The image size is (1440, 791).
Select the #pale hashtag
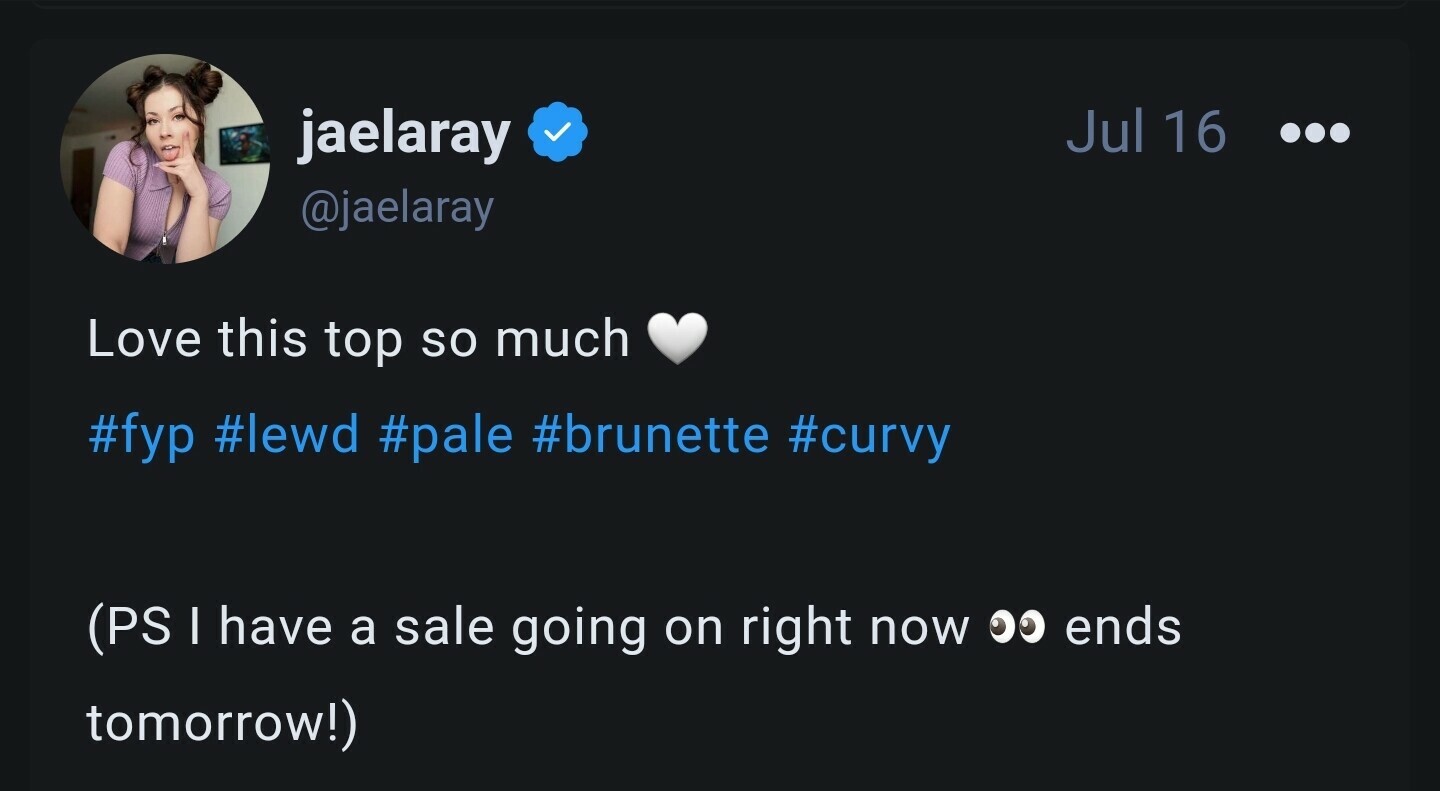446,435
